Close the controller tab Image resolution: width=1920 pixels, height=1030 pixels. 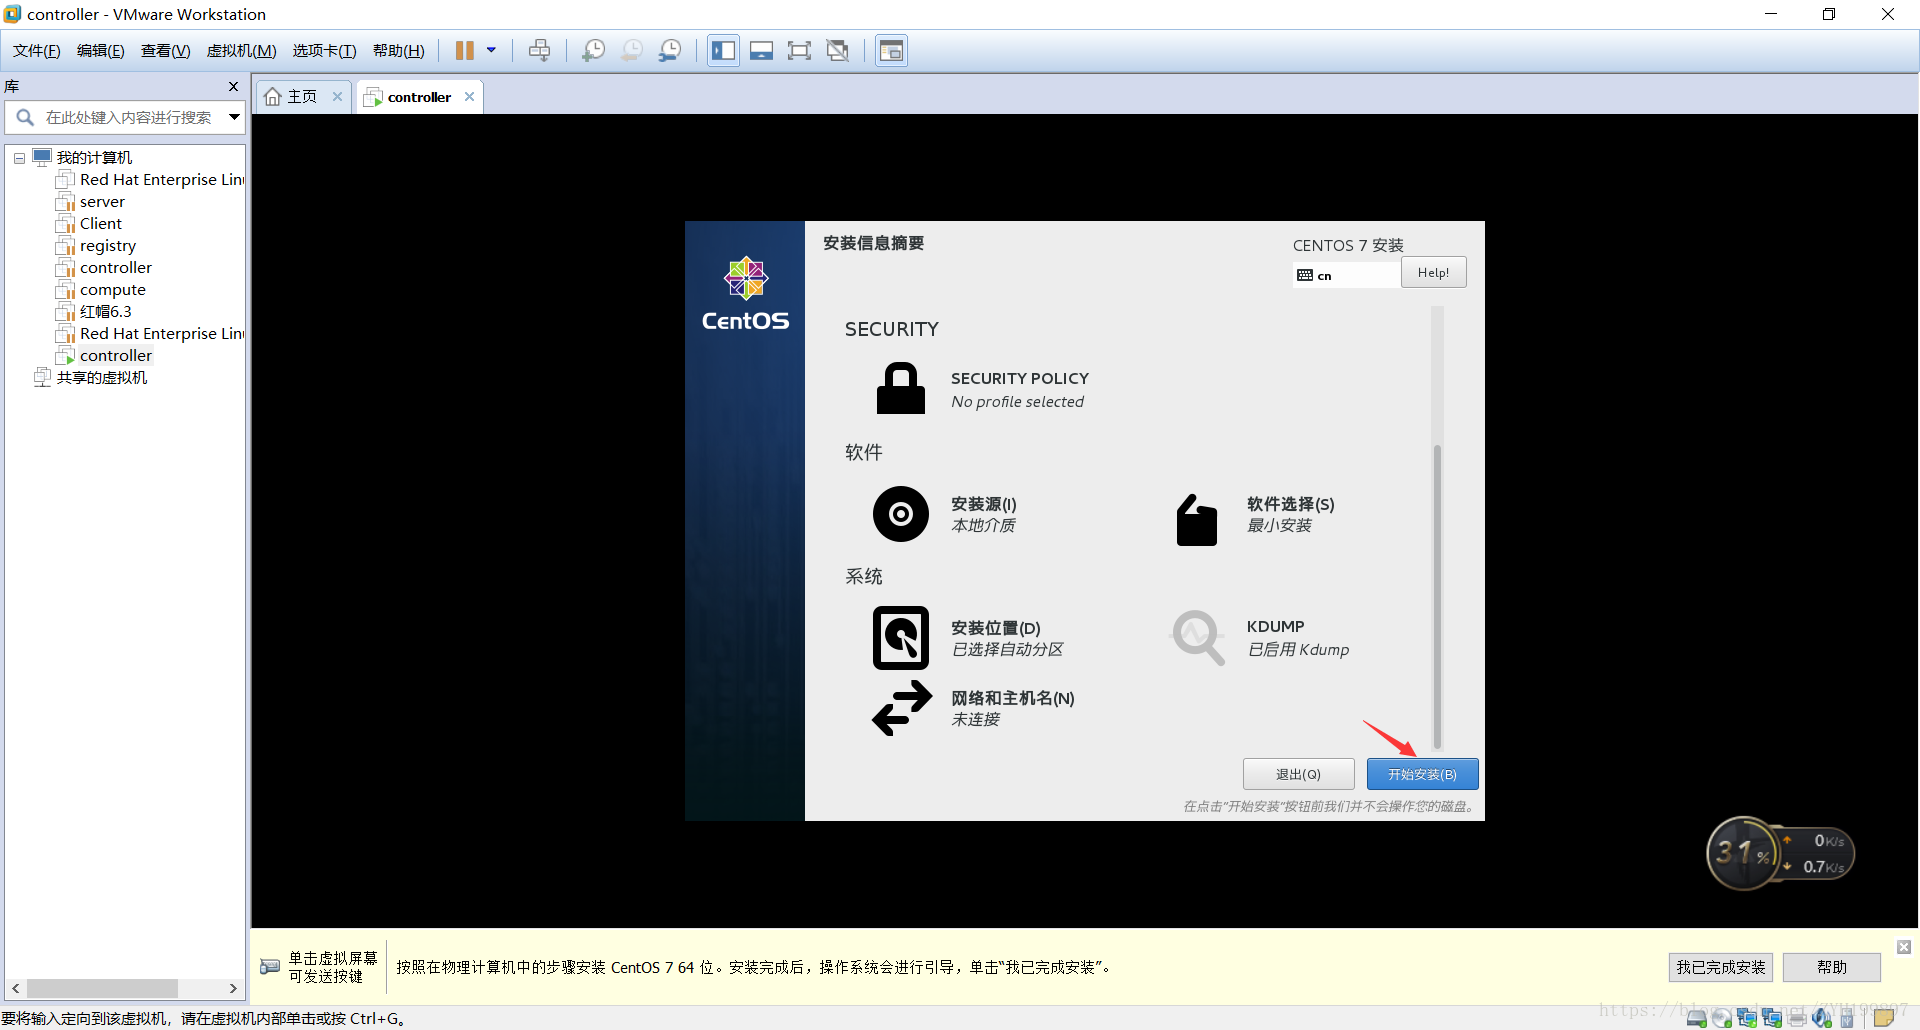470,97
